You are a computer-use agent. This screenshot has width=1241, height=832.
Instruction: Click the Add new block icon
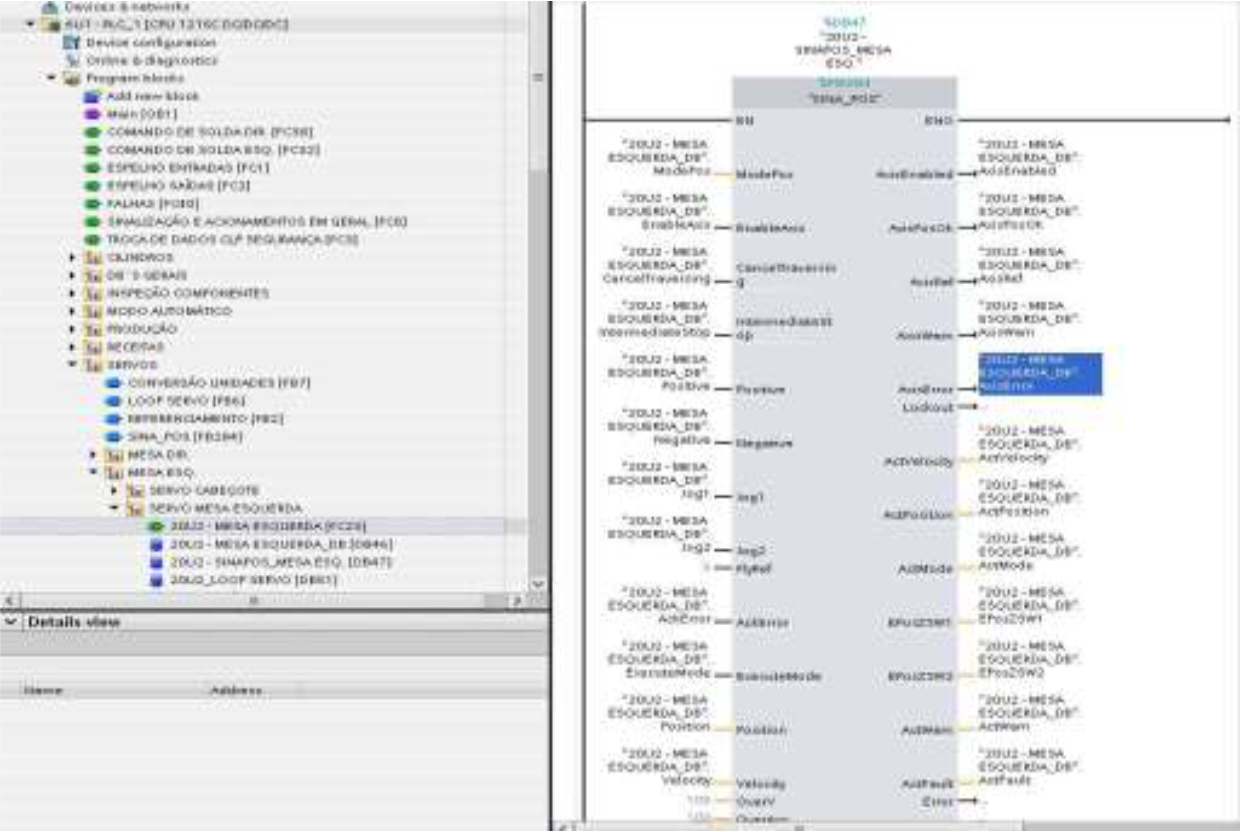(92, 96)
